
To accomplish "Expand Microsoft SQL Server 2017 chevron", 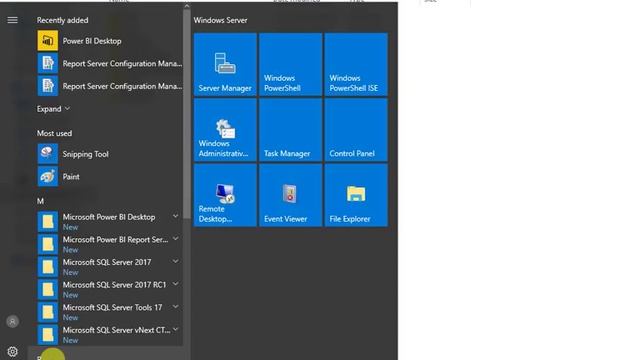I will pyautogui.click(x=176, y=261).
